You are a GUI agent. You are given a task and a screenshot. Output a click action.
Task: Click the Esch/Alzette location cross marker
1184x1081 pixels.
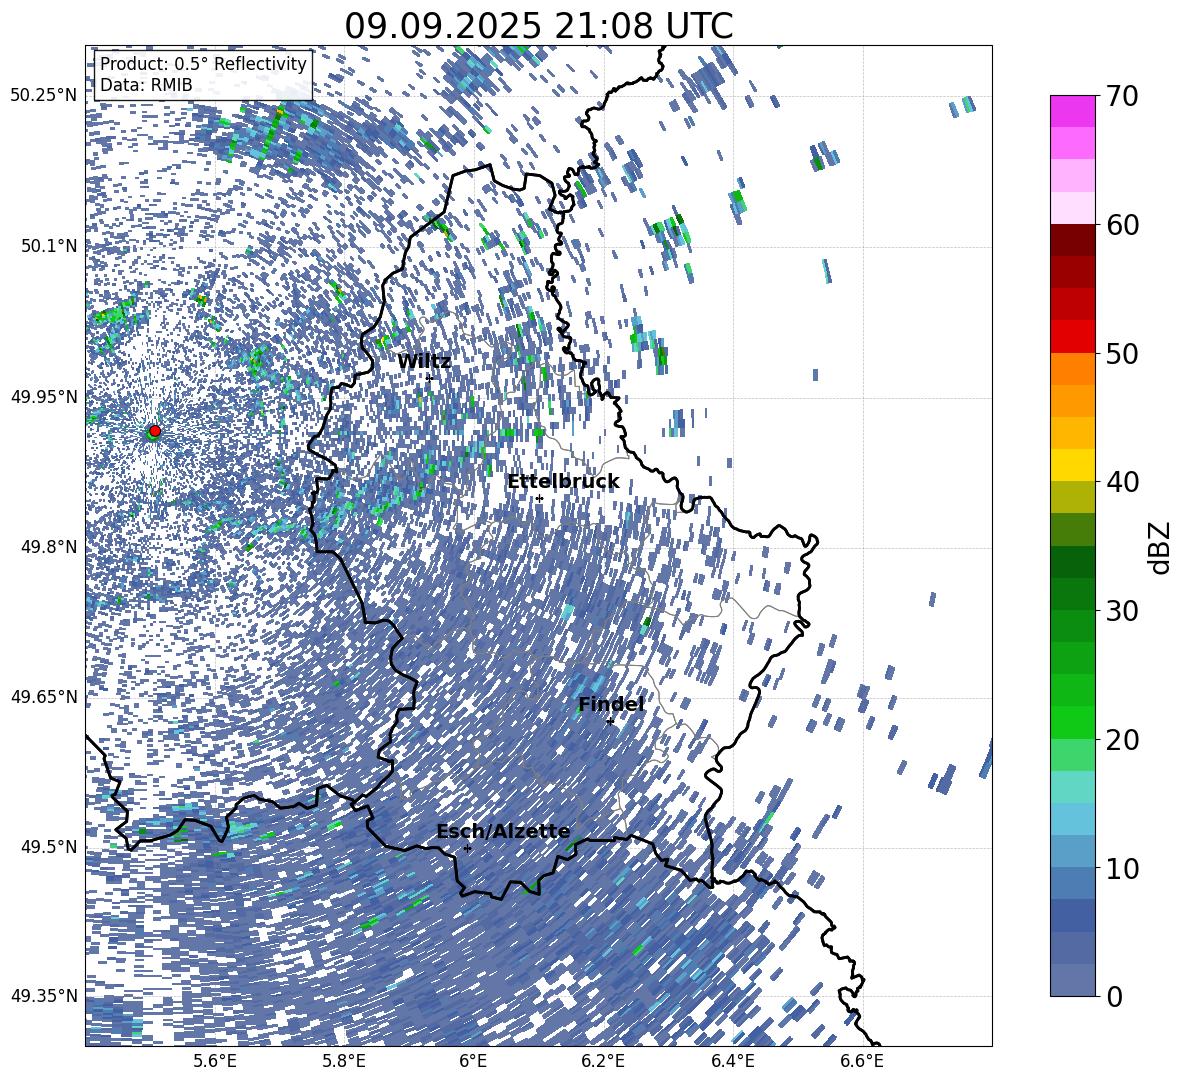(x=467, y=848)
